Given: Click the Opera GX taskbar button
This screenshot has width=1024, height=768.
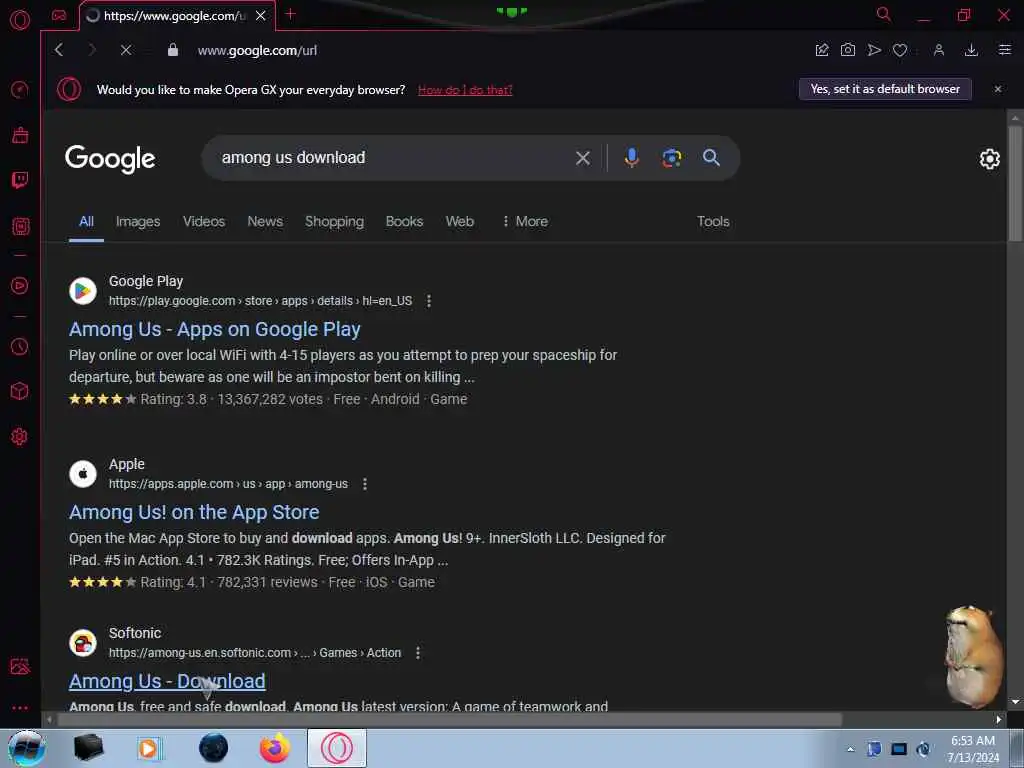Looking at the screenshot, I should coord(336,748).
